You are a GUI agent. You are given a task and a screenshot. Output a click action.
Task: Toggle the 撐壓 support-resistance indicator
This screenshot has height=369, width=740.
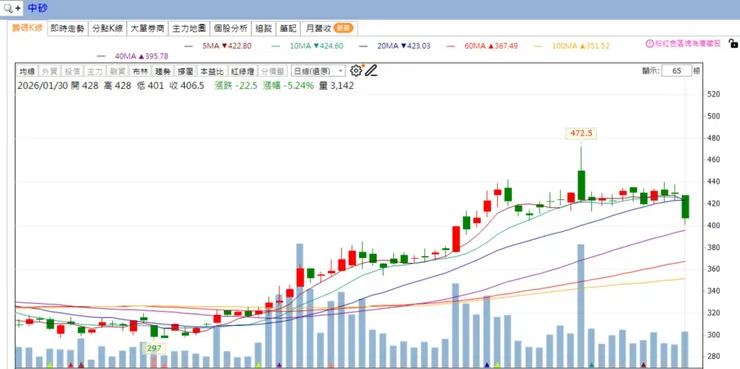(x=185, y=72)
